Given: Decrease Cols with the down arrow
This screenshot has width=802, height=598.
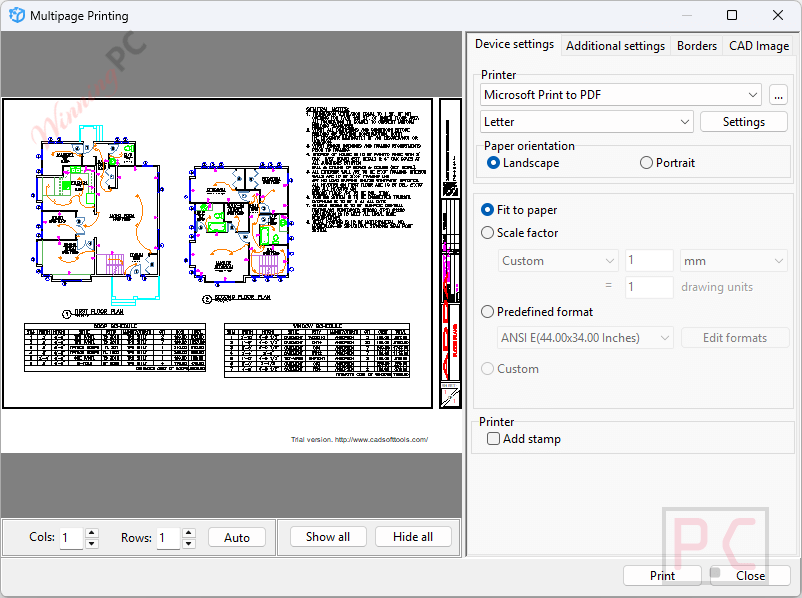Looking at the screenshot, I should pyautogui.click(x=92, y=544).
